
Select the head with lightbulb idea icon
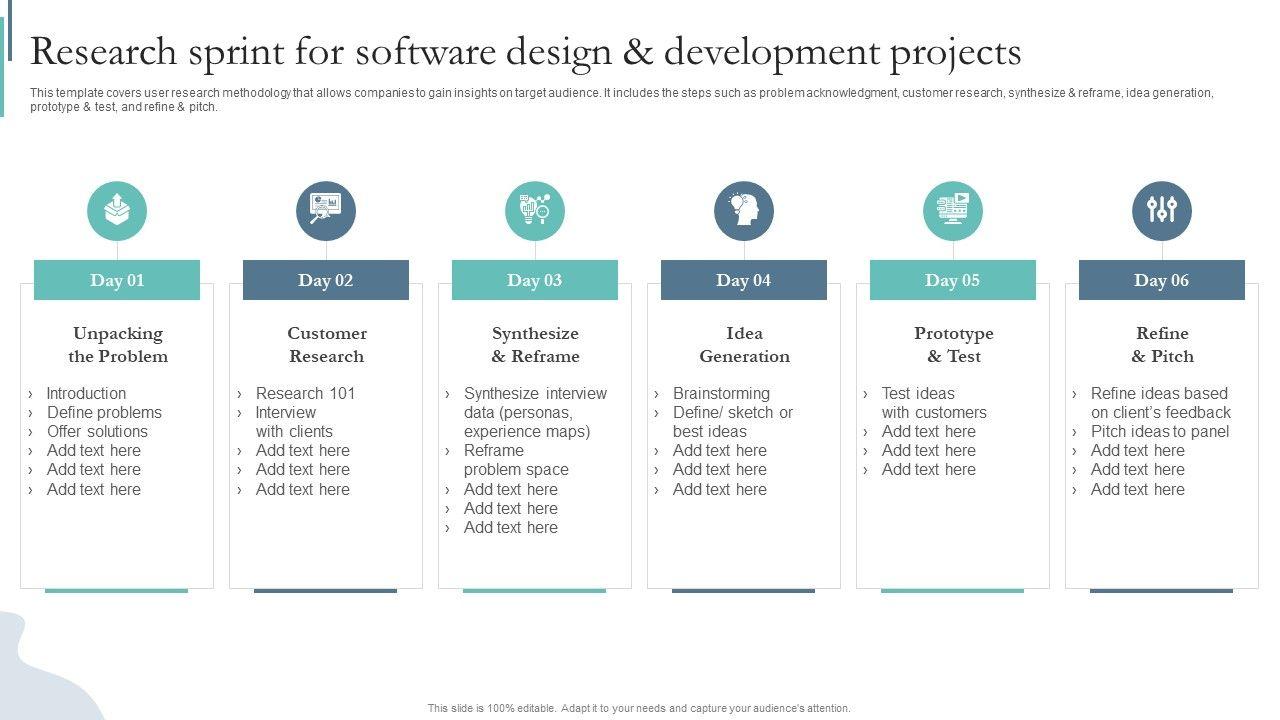pyautogui.click(x=744, y=211)
